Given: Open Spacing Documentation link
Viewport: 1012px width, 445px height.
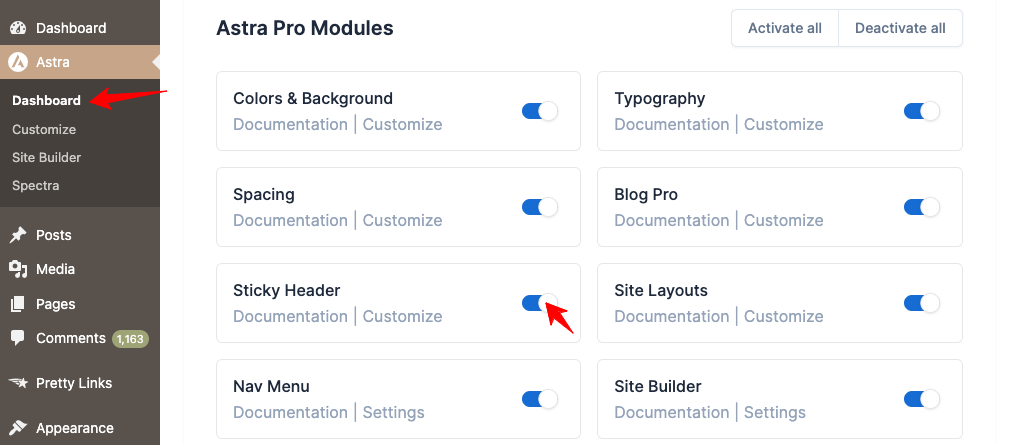Looking at the screenshot, I should tap(290, 220).
